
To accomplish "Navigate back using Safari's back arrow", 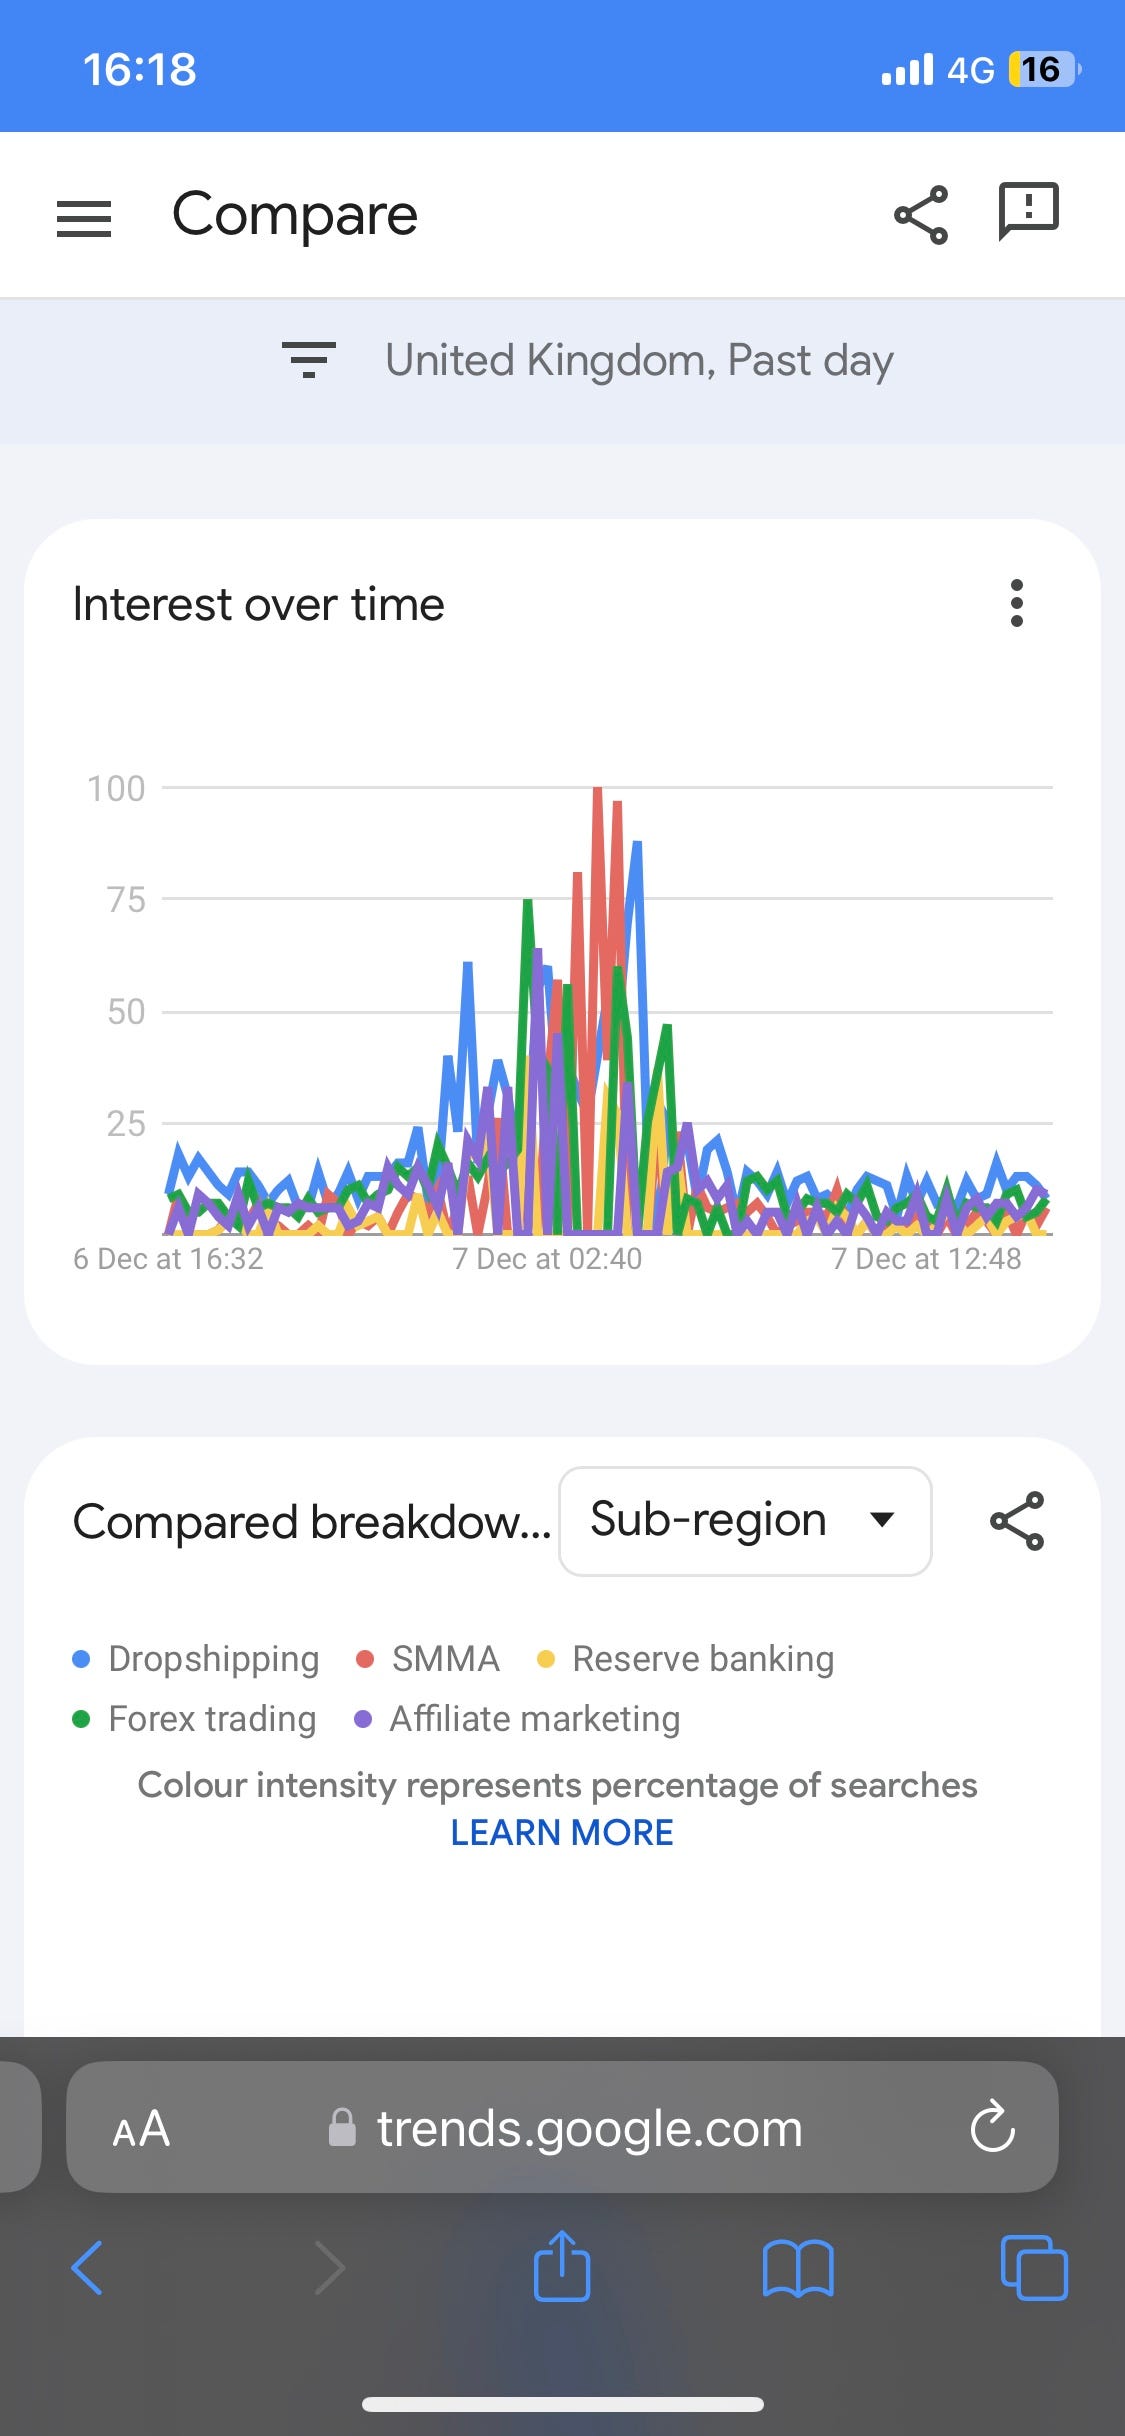I will [x=88, y=2268].
